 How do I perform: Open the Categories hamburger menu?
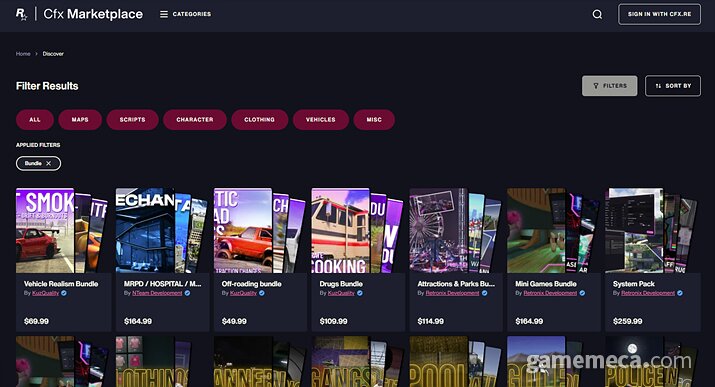click(x=185, y=14)
